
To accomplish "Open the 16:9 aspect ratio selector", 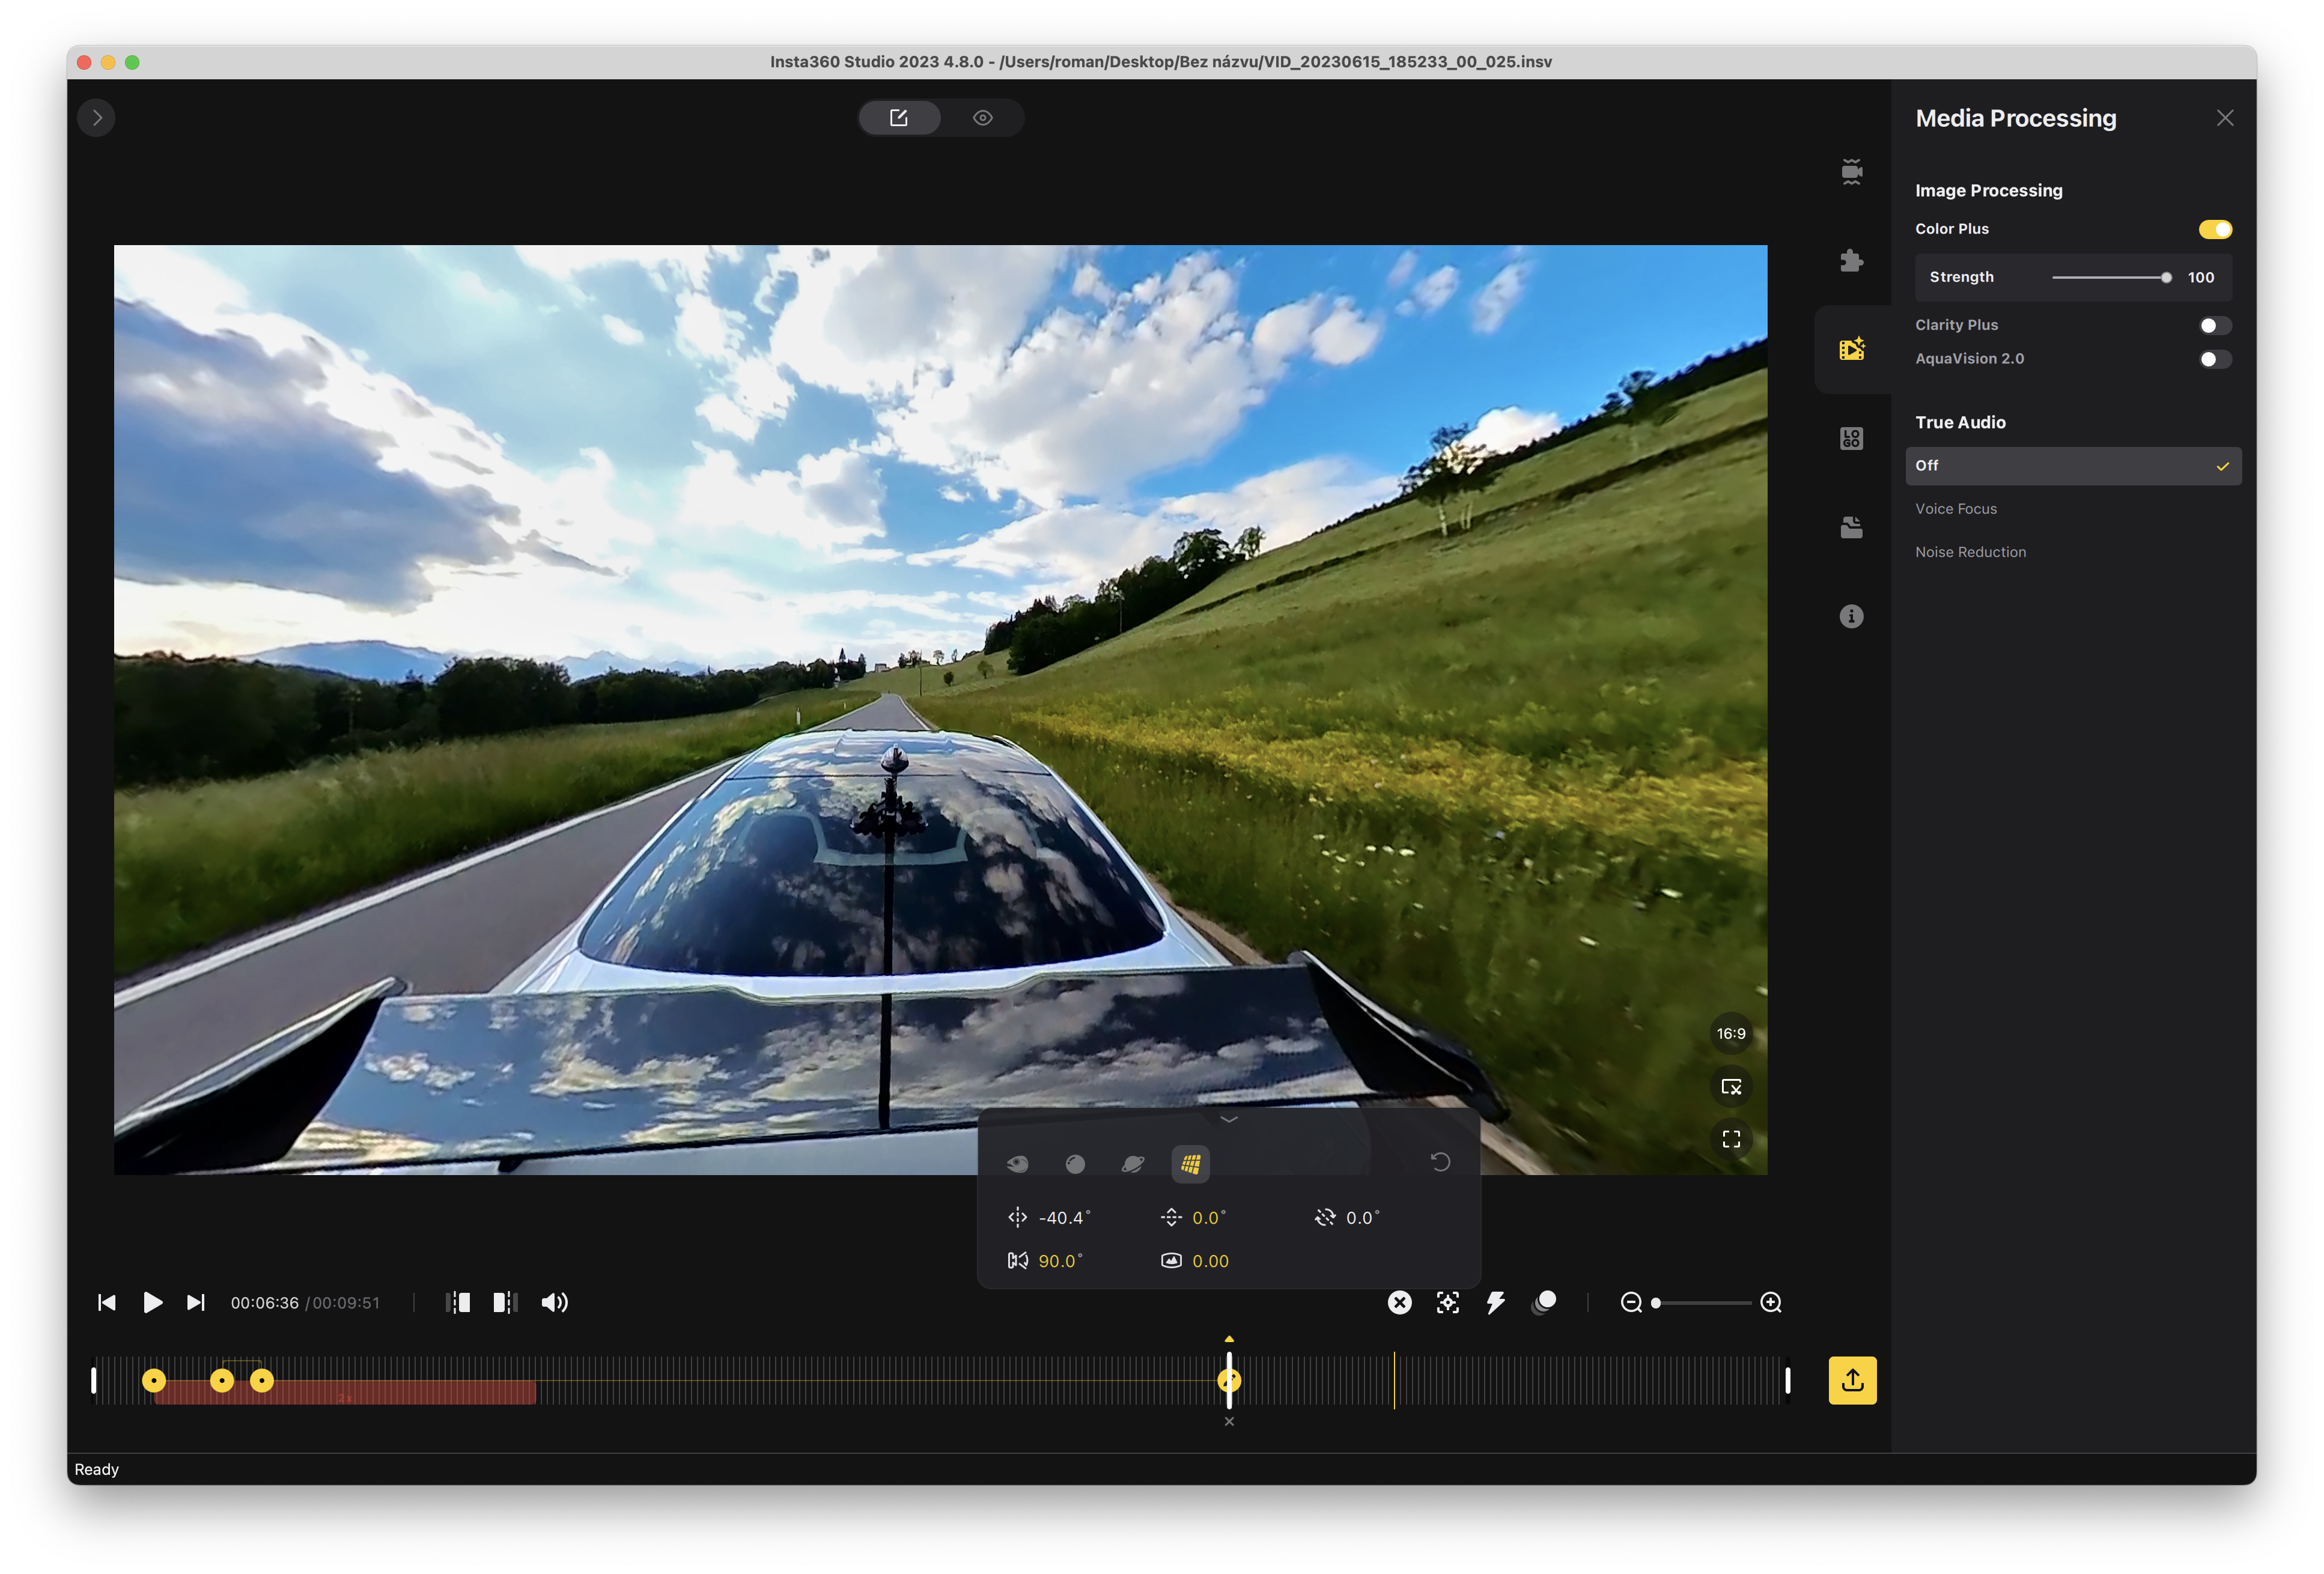I will click(x=1730, y=1034).
